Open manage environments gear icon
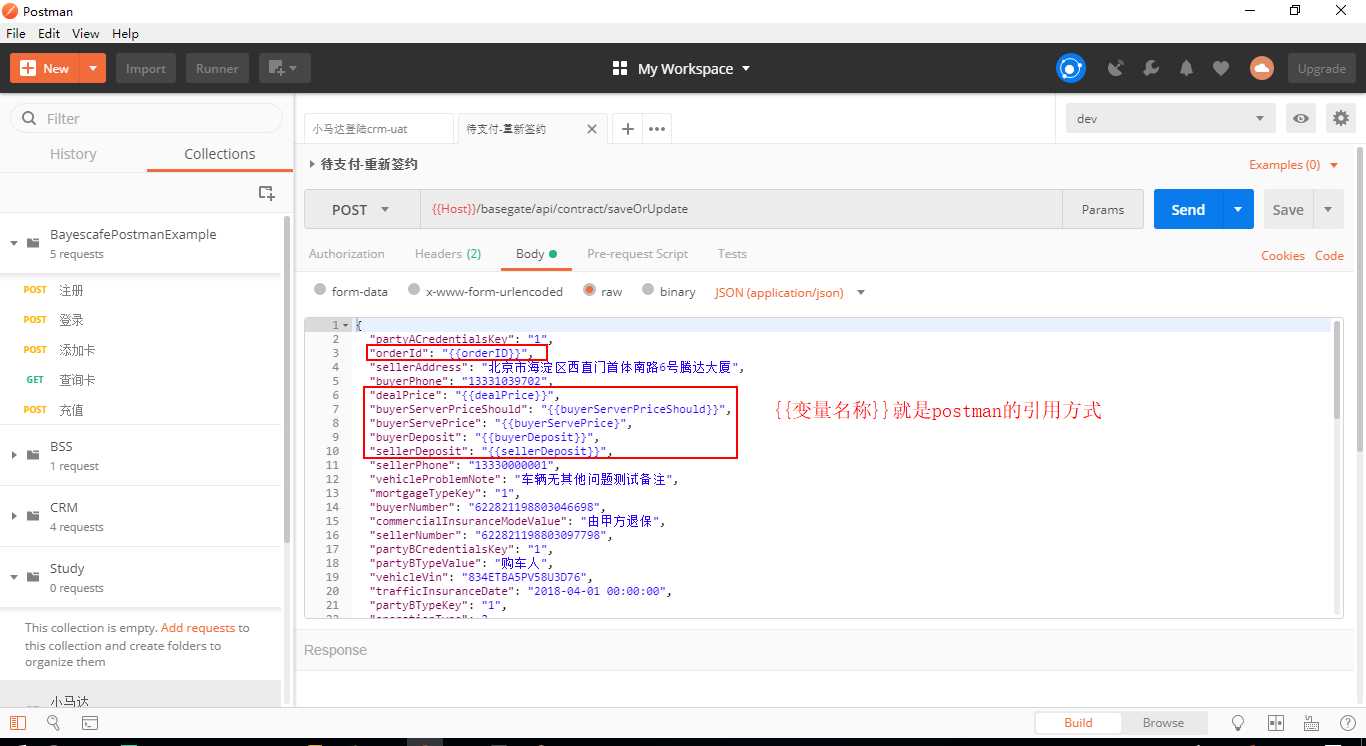The image size is (1366, 746). pyautogui.click(x=1341, y=118)
